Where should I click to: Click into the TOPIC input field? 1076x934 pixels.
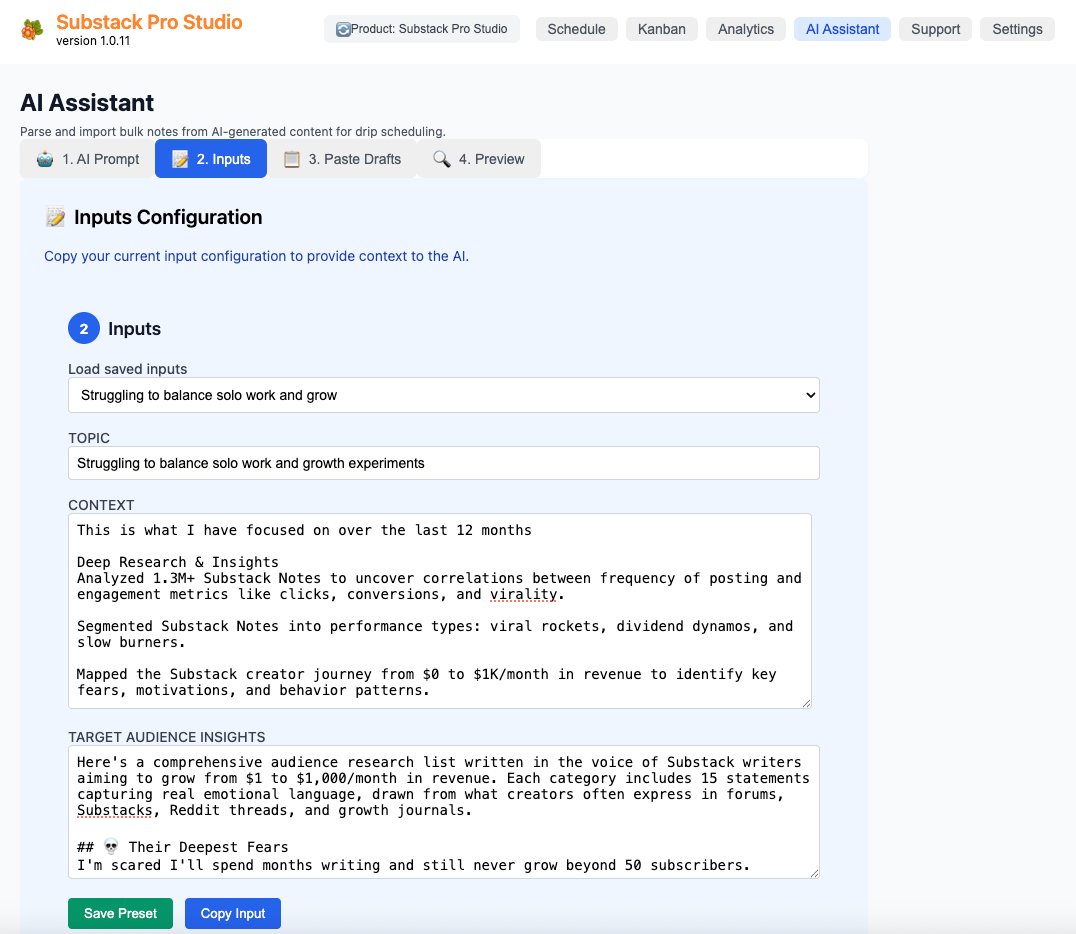[x=444, y=463]
